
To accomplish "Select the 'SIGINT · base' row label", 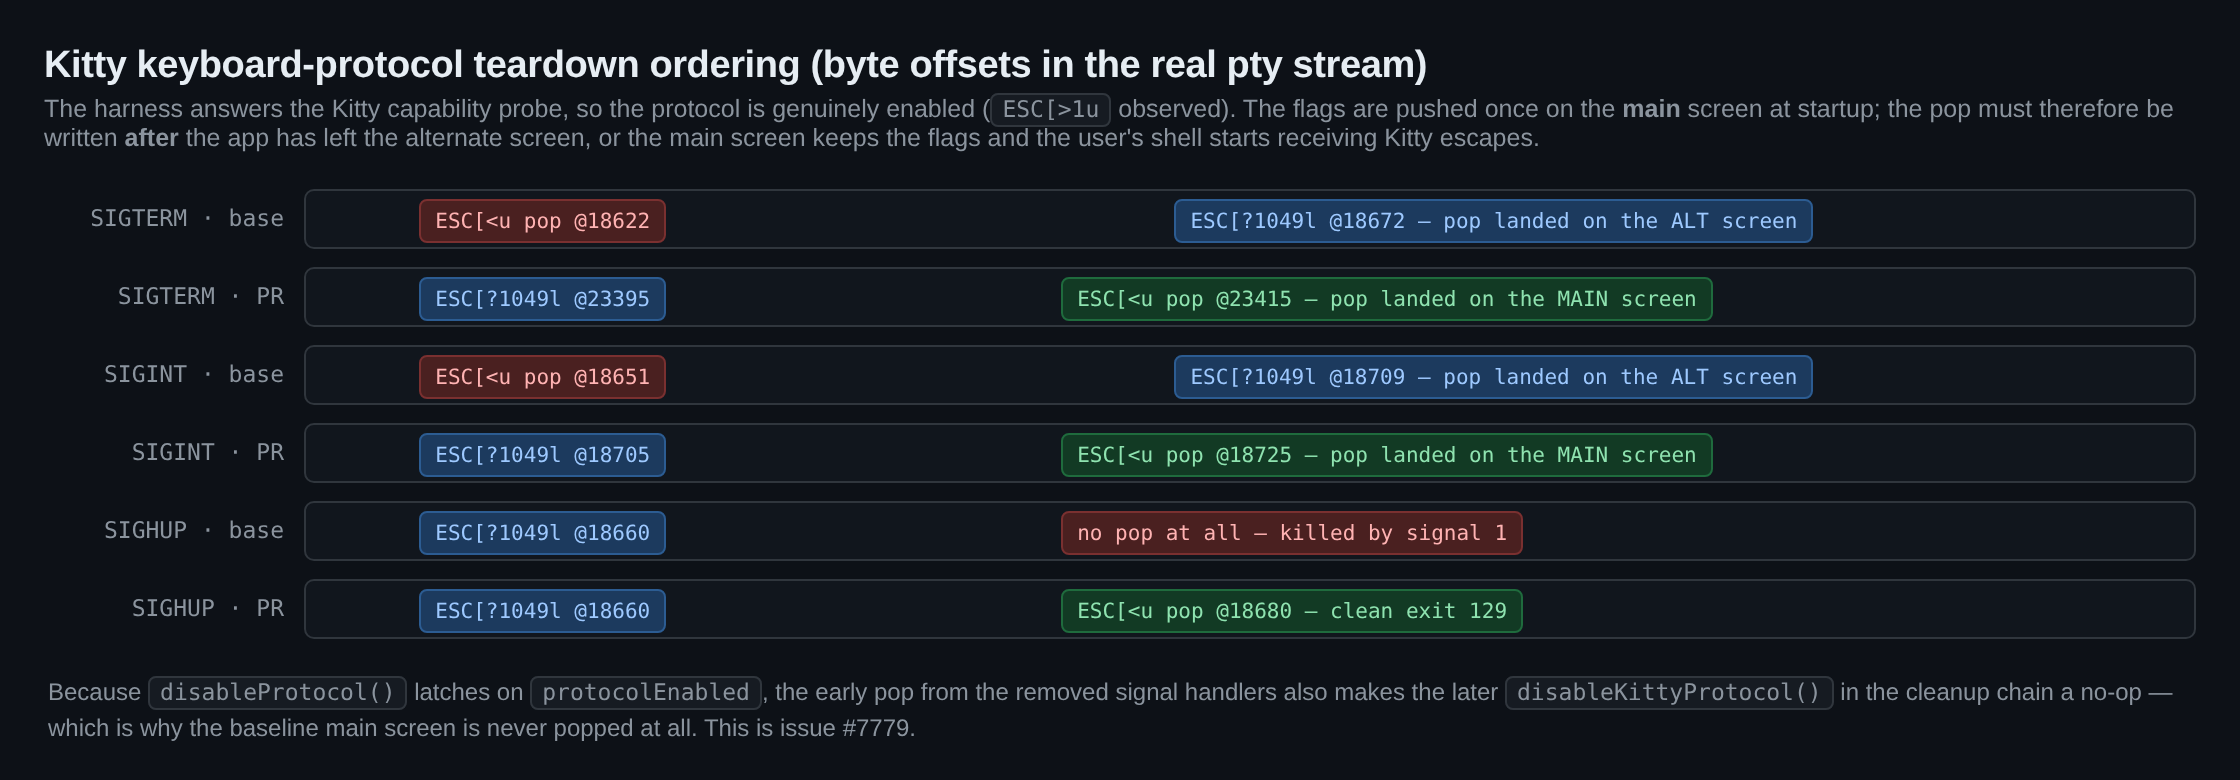I will 194,375.
